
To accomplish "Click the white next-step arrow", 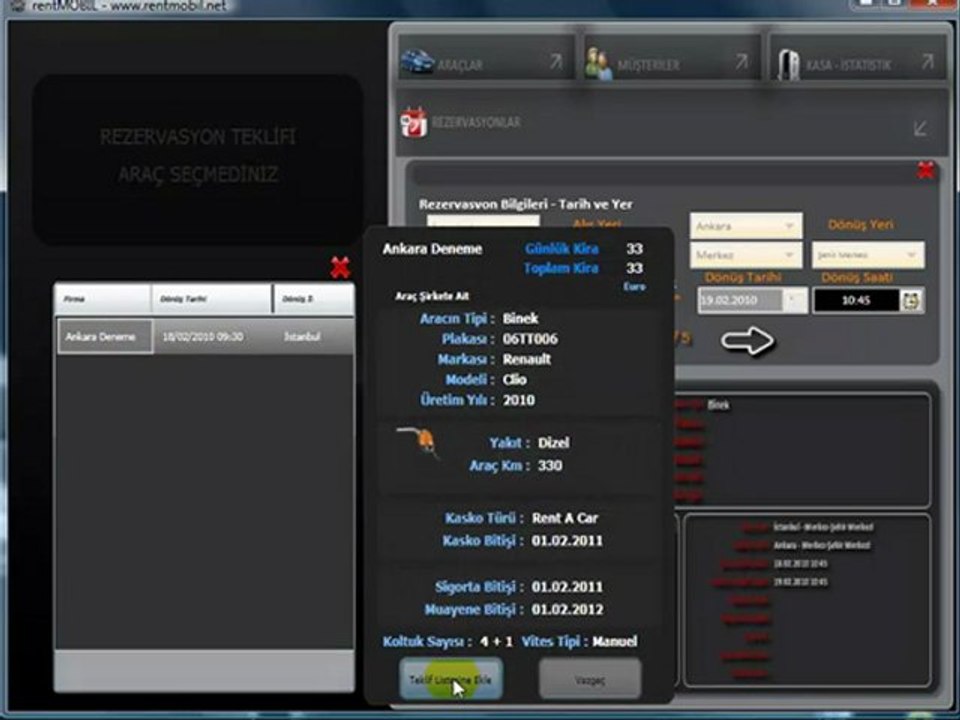I will 748,340.
